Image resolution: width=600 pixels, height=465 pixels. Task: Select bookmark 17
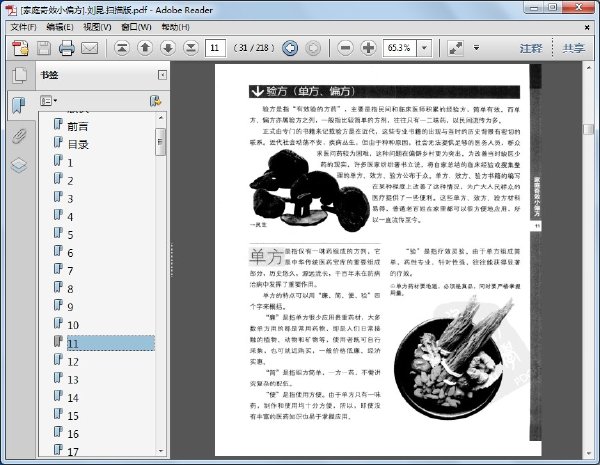[x=73, y=452]
